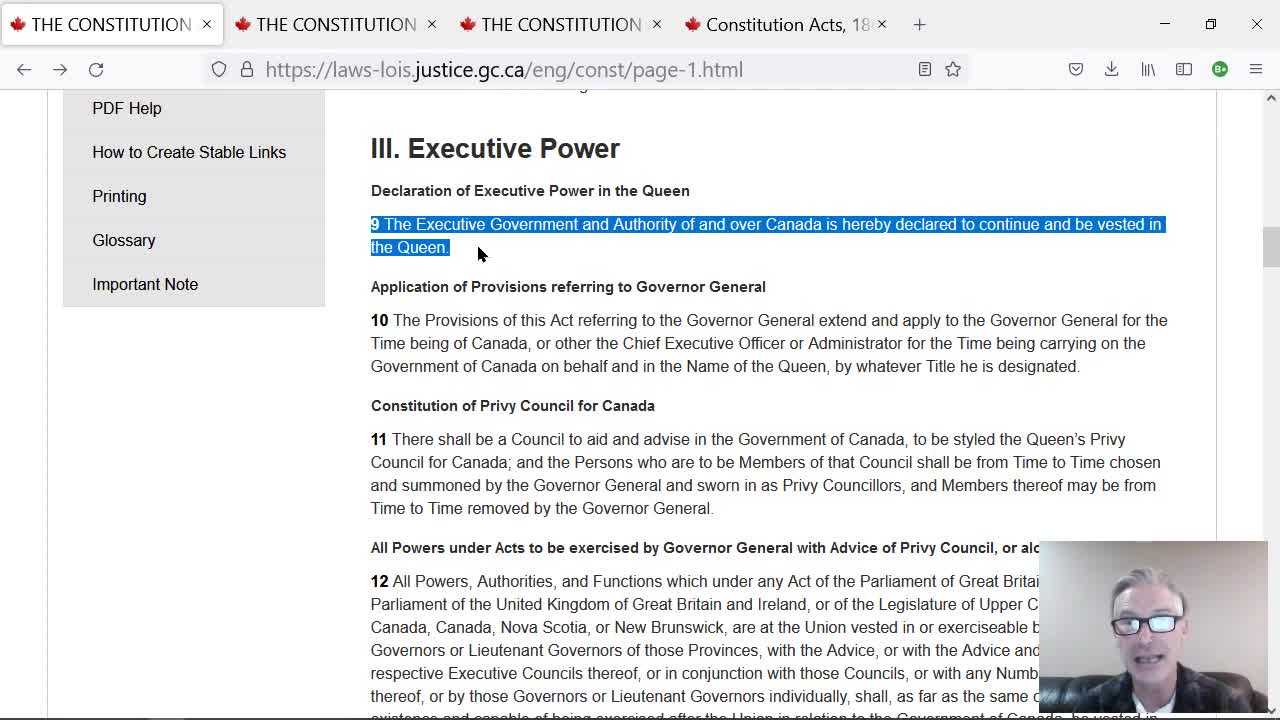Open the Glossary link
The image size is (1280, 720).
124,240
